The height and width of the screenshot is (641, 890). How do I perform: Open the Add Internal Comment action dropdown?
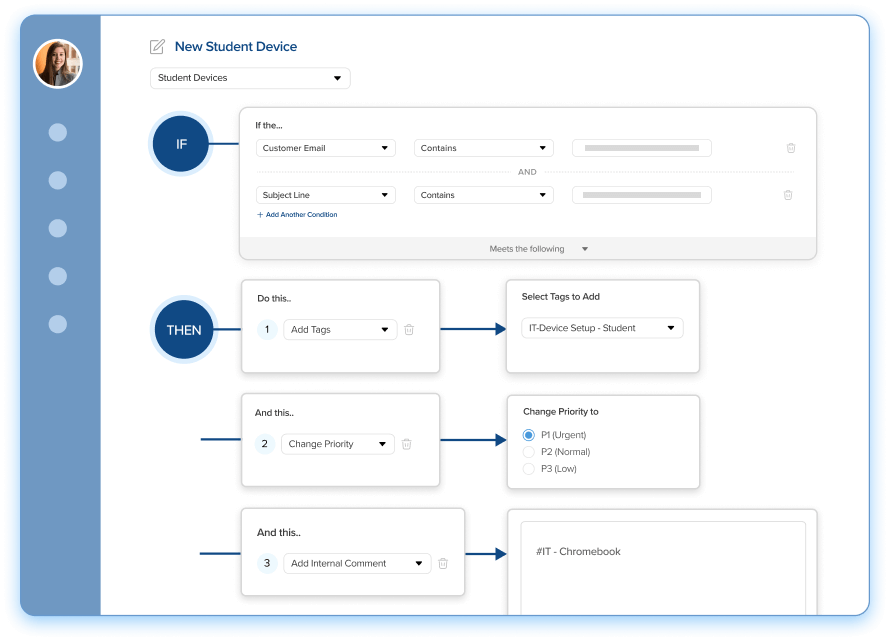tap(357, 563)
